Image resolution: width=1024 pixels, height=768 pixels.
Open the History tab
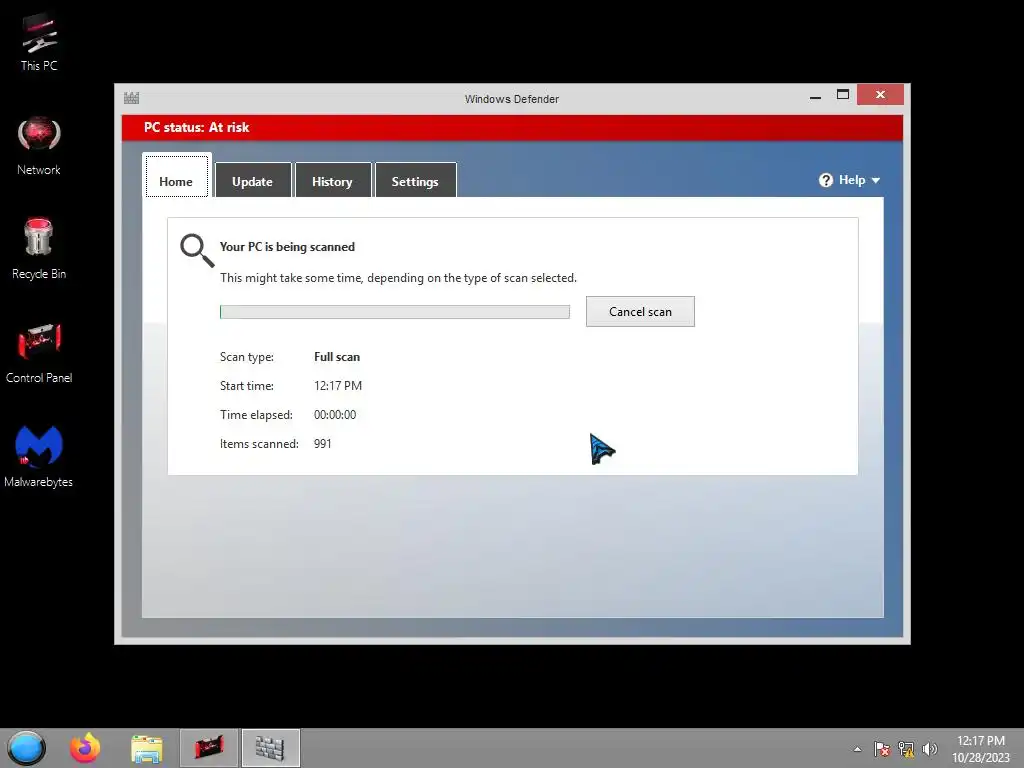tap(332, 180)
